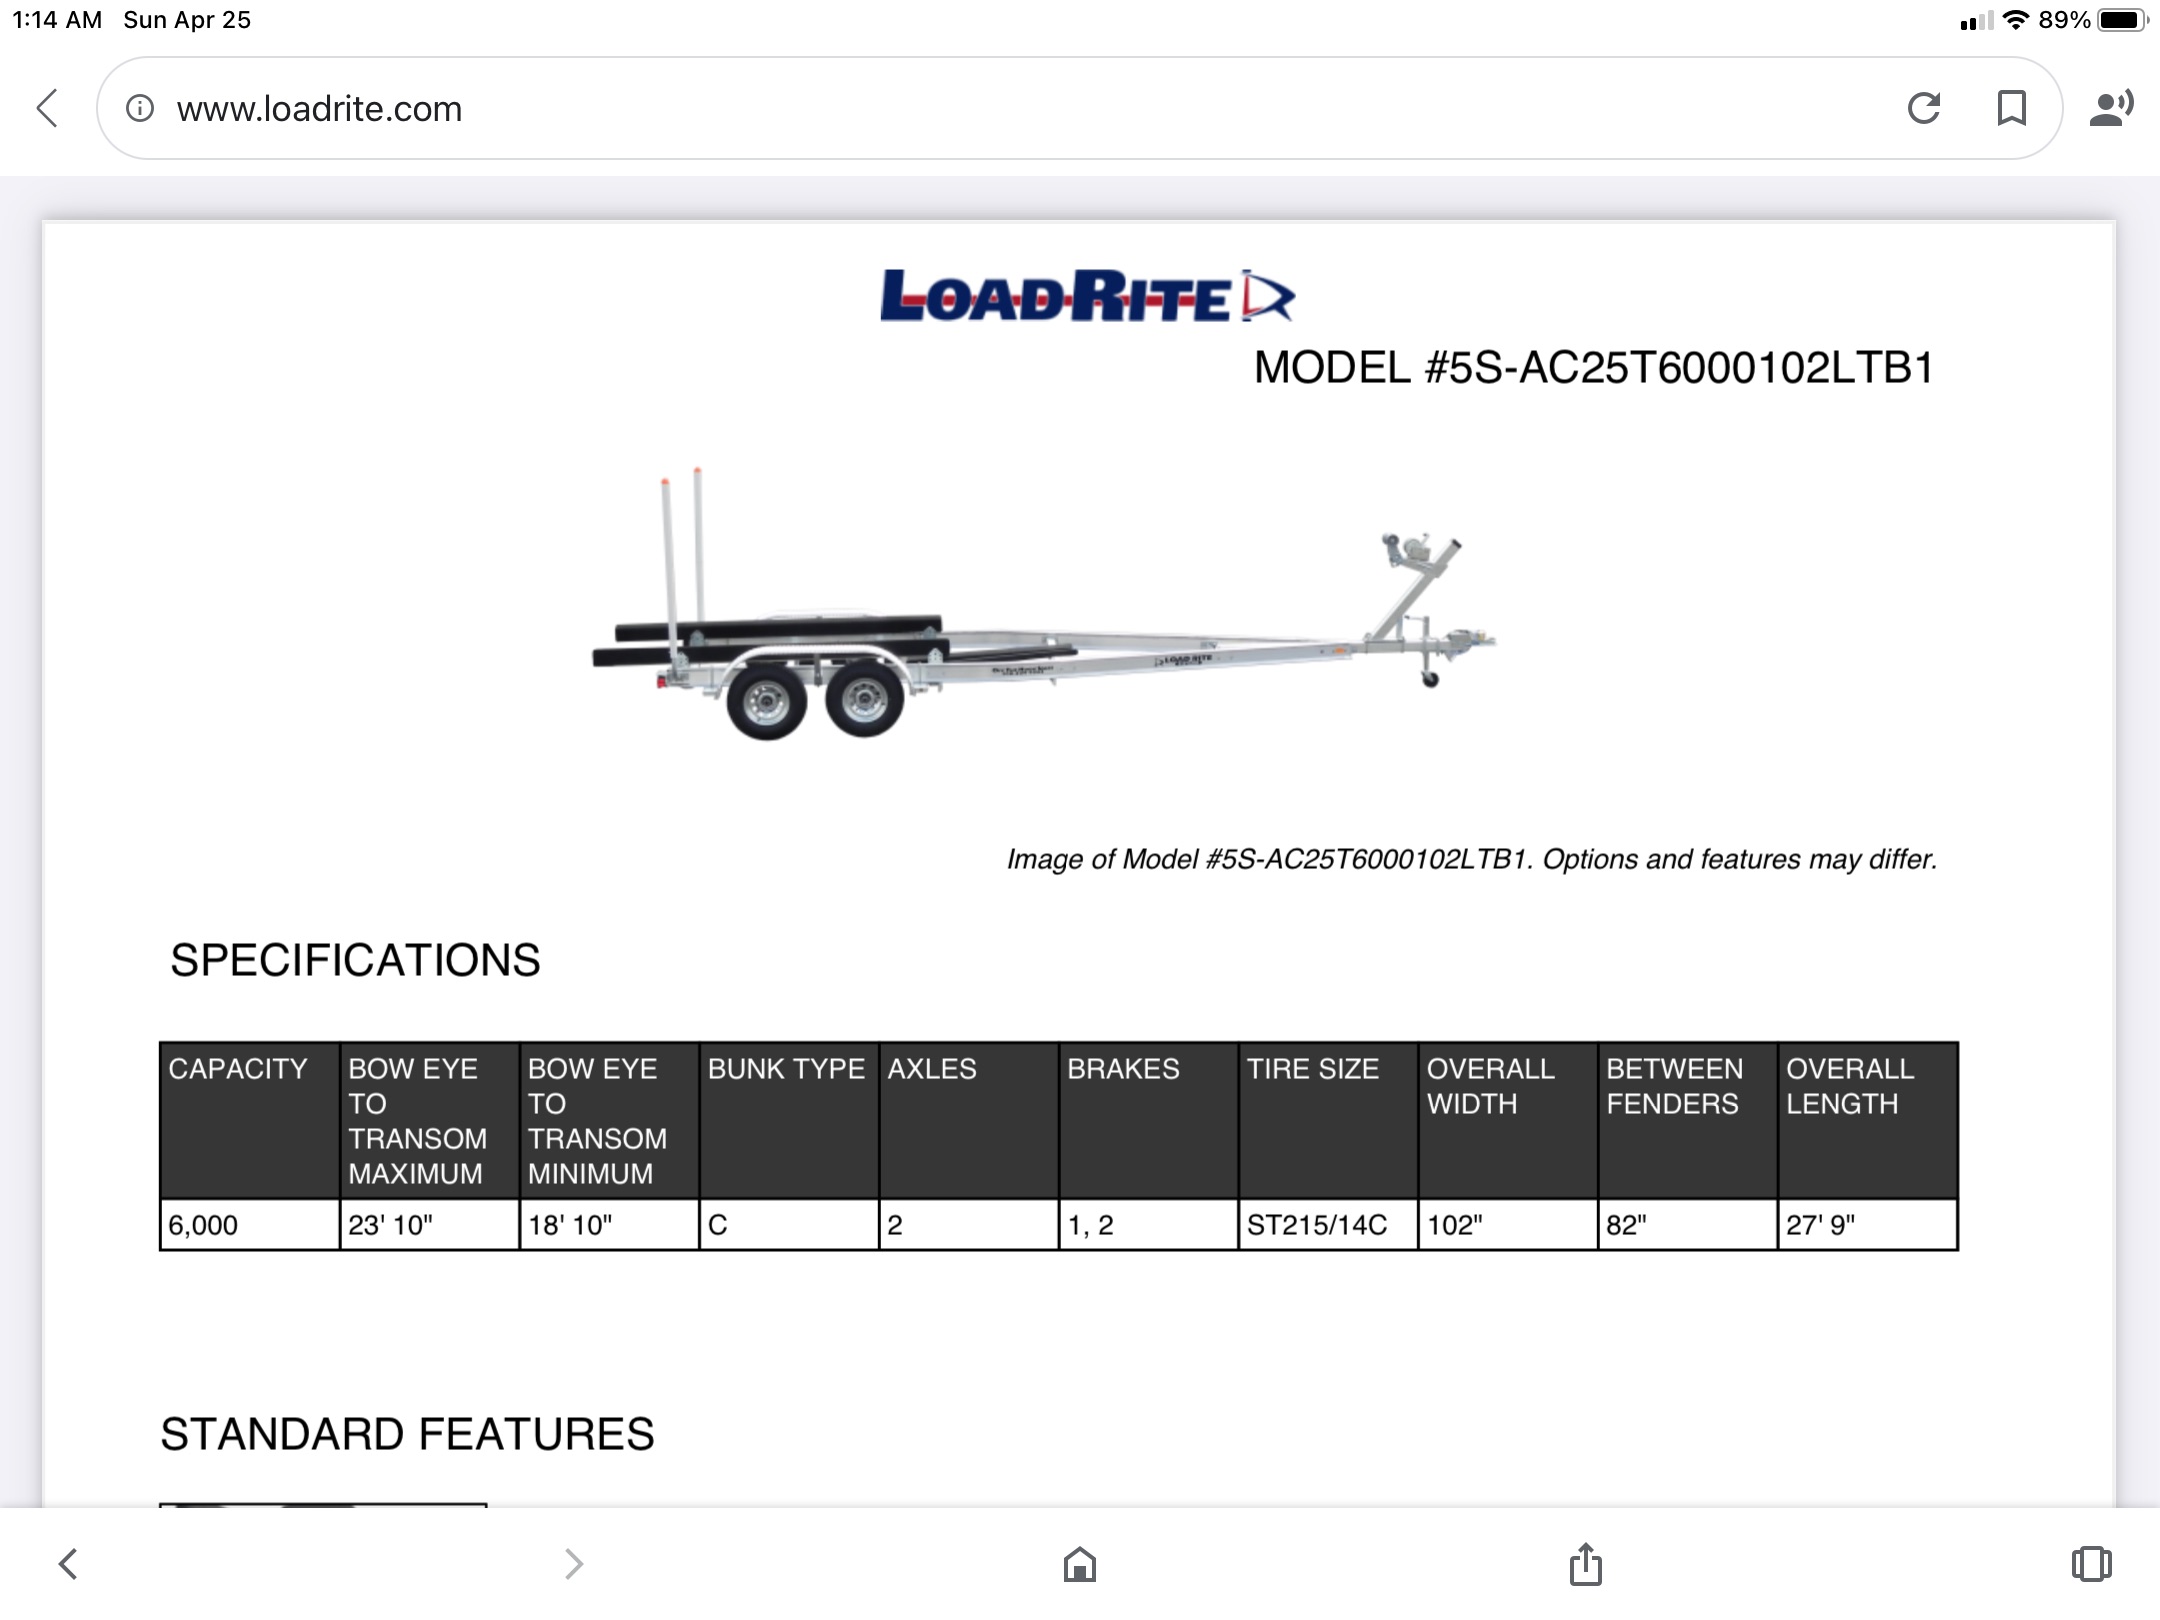Screen dimensions: 2160x1620
Task: Reload the loadrite.com page
Action: click(1923, 108)
